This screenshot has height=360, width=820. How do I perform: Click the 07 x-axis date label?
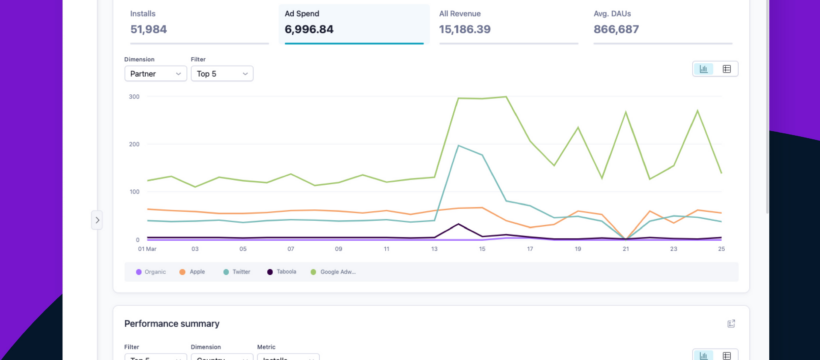[x=291, y=249]
